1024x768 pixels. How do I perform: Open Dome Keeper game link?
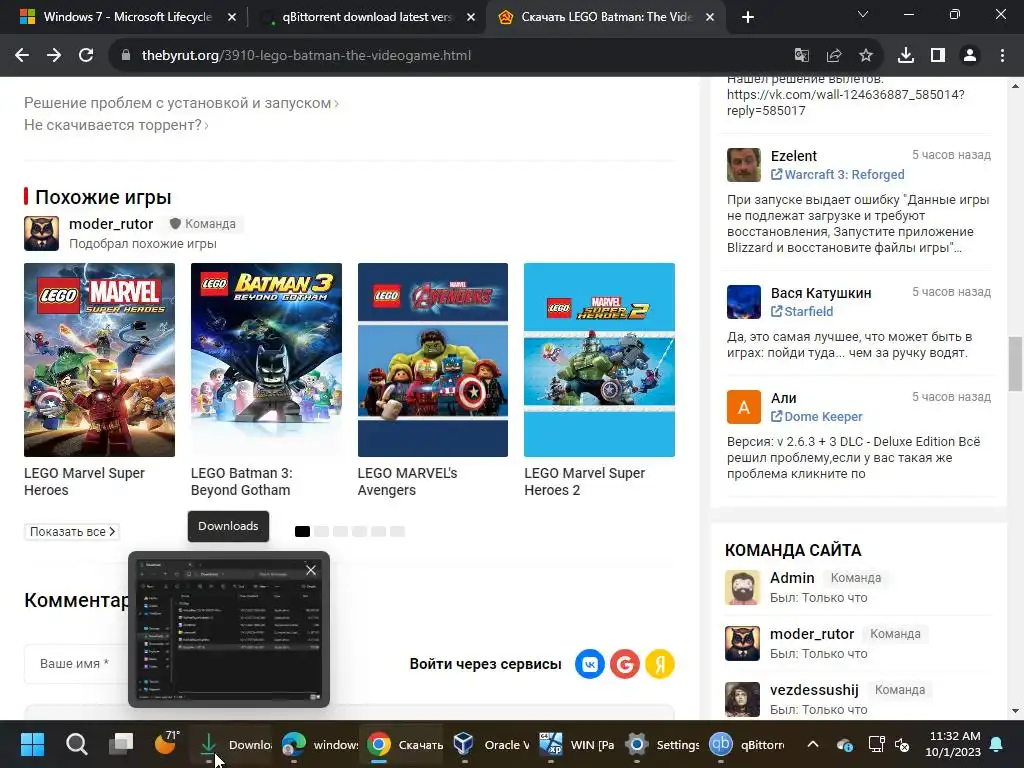coord(817,417)
